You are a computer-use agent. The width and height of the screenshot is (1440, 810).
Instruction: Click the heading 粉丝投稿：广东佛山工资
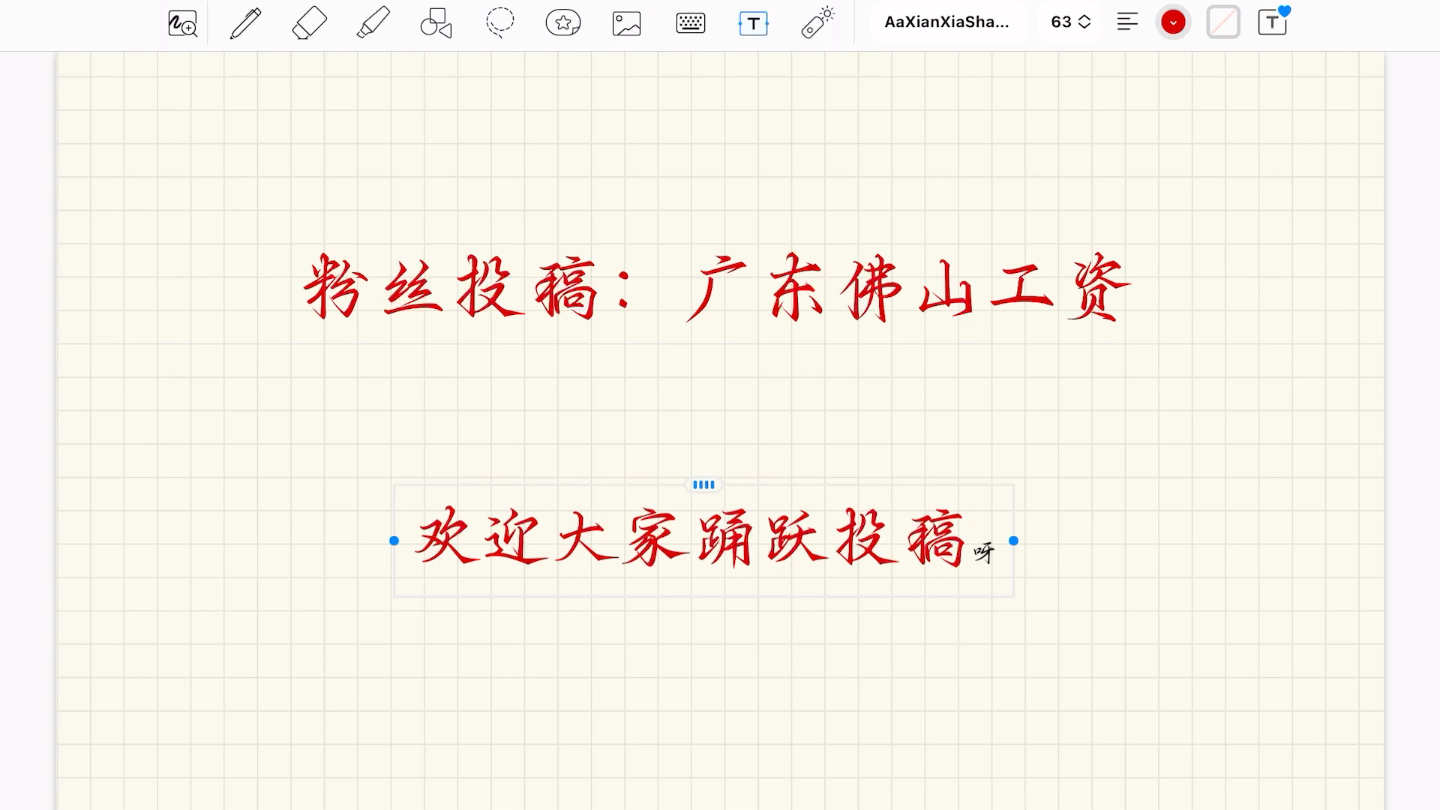tap(717, 288)
